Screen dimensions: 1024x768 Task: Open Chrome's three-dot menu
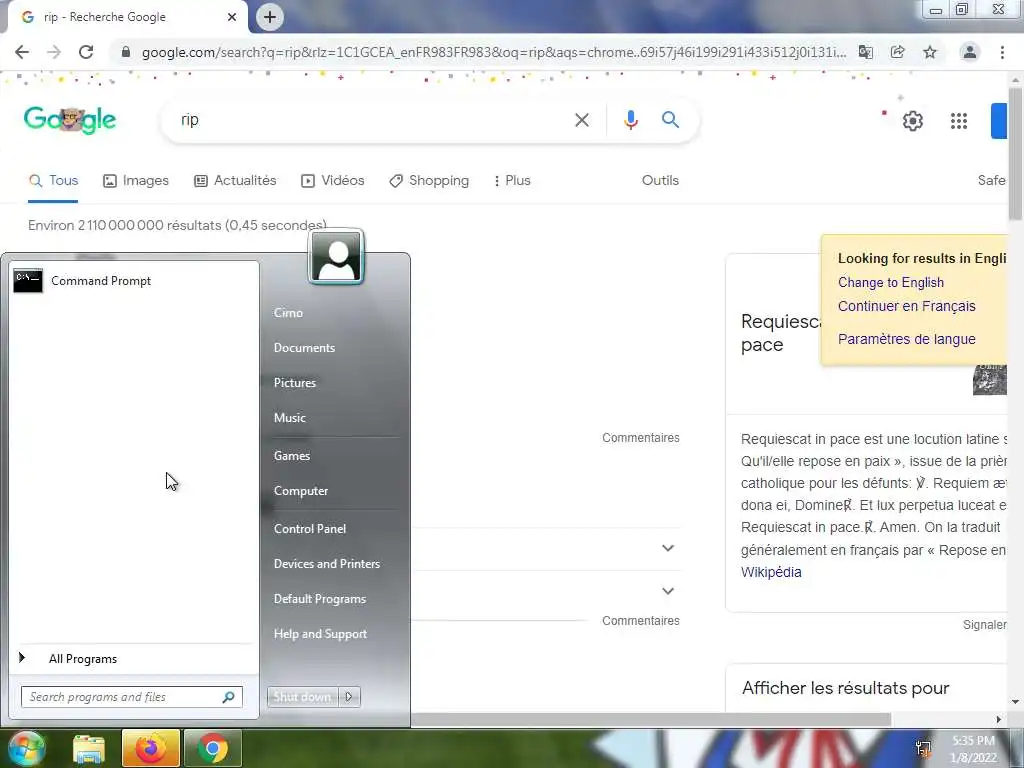coord(1002,52)
